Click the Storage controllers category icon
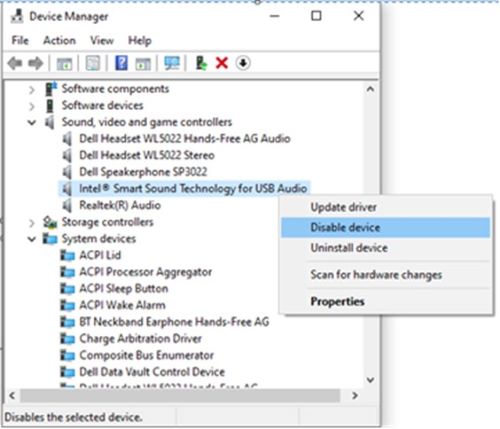The image size is (500, 429). [50, 222]
